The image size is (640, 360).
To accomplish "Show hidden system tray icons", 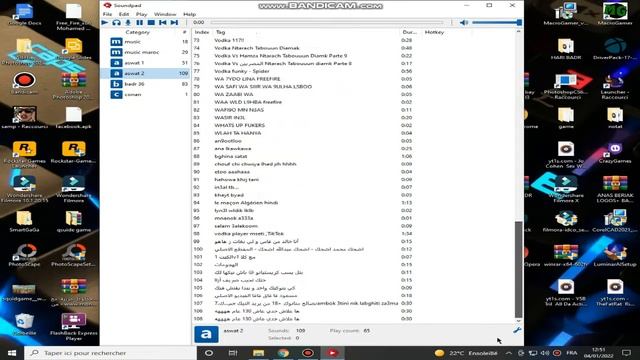I will click(509, 353).
